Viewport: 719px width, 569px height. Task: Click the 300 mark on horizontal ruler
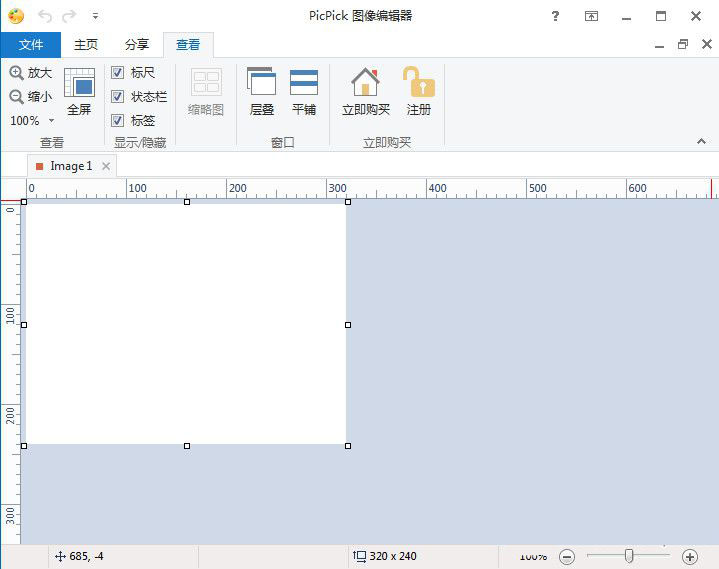point(337,188)
